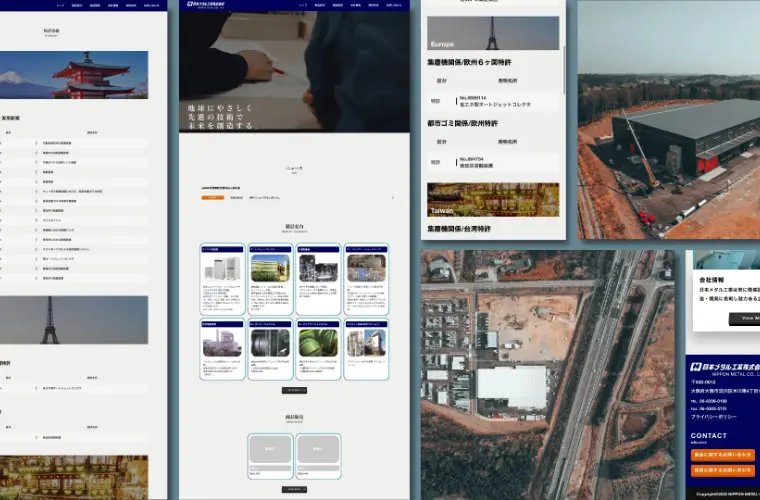Click the CONTACT heading in the footer

[x=709, y=436]
